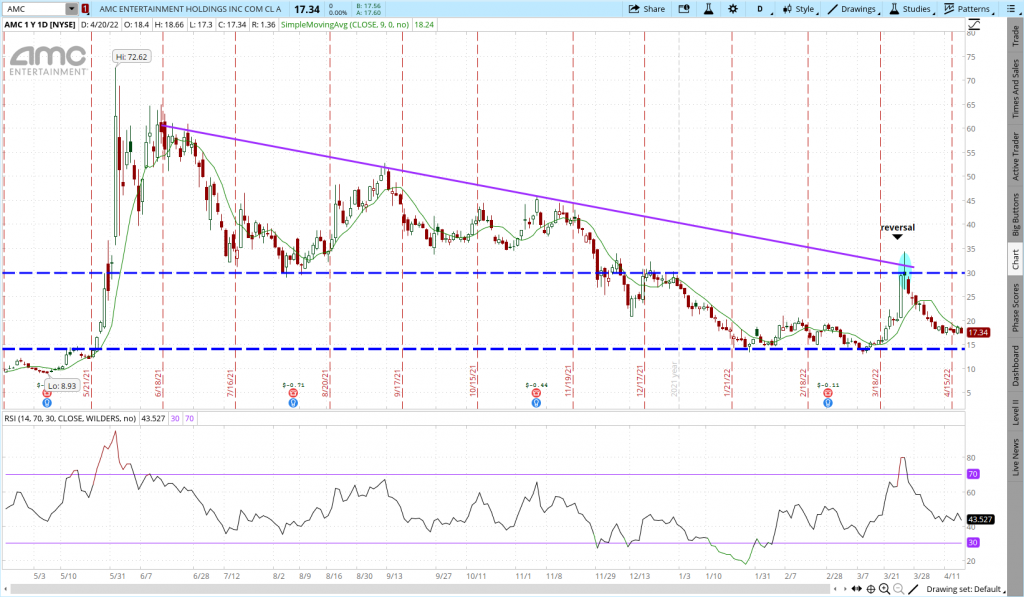1024x597 pixels.
Task: Click the news alert icon beside Share
Action: coord(682,9)
